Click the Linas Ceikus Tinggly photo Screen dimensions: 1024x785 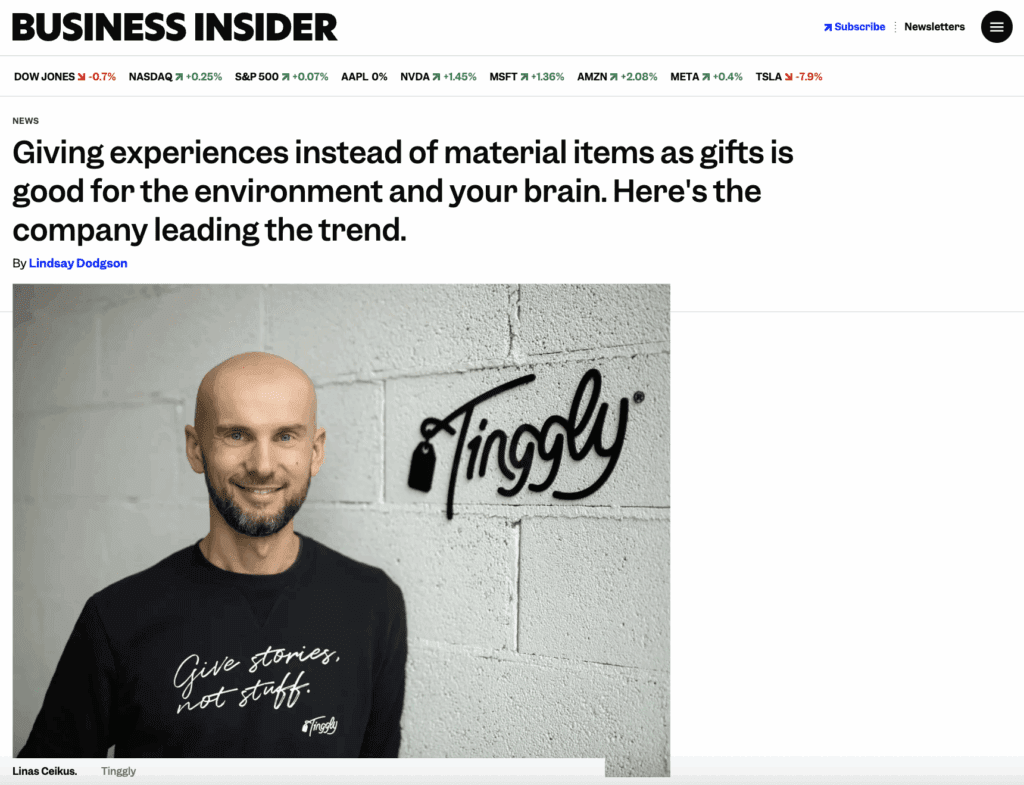pyautogui.click(x=341, y=521)
